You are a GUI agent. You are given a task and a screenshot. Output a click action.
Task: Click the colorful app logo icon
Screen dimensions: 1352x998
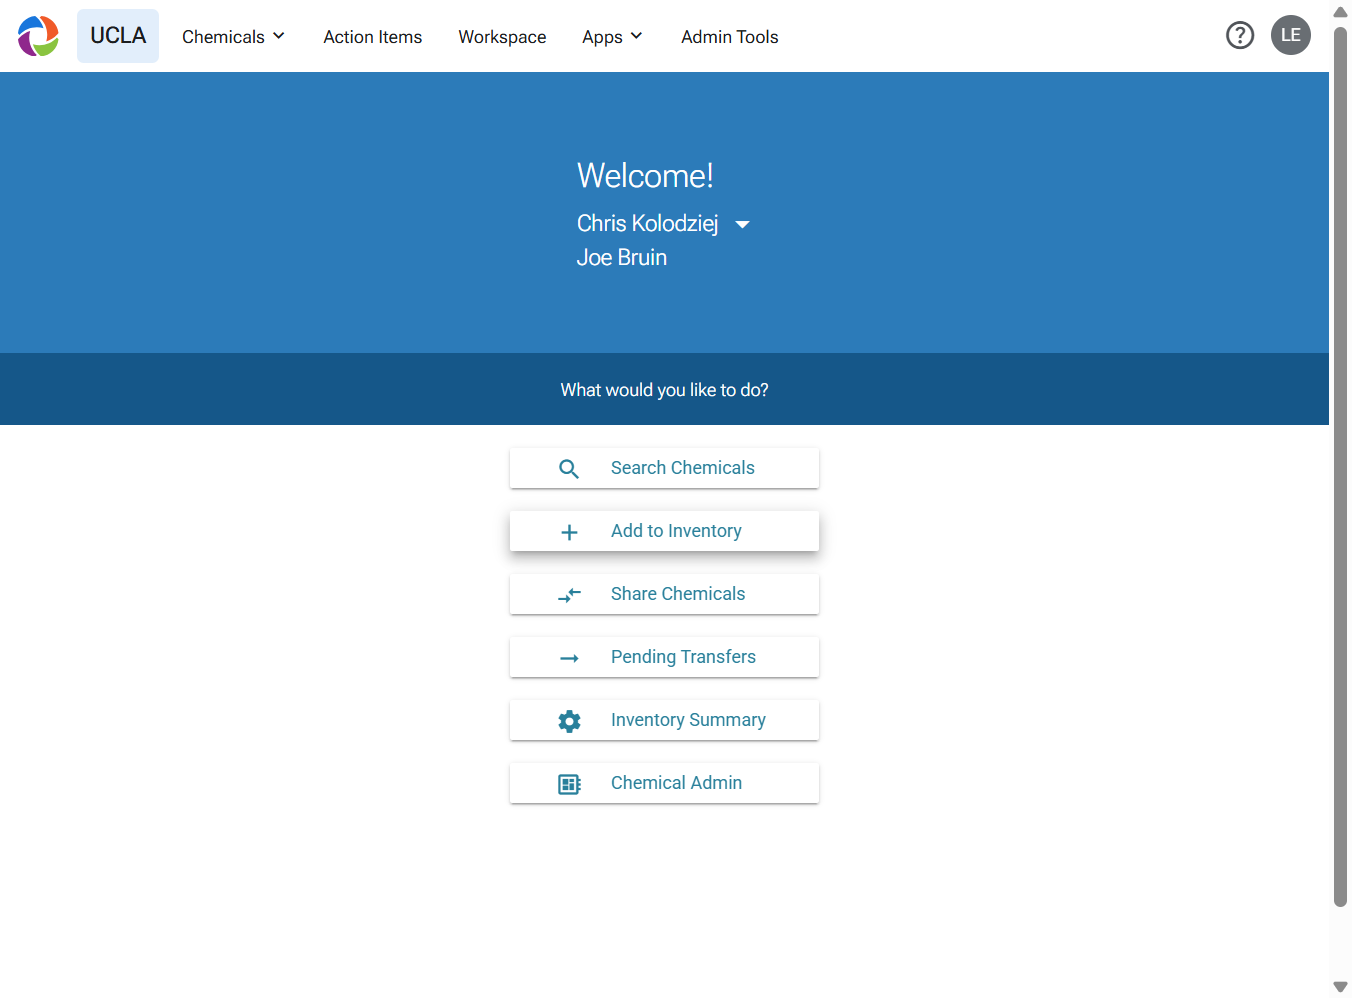click(x=38, y=36)
